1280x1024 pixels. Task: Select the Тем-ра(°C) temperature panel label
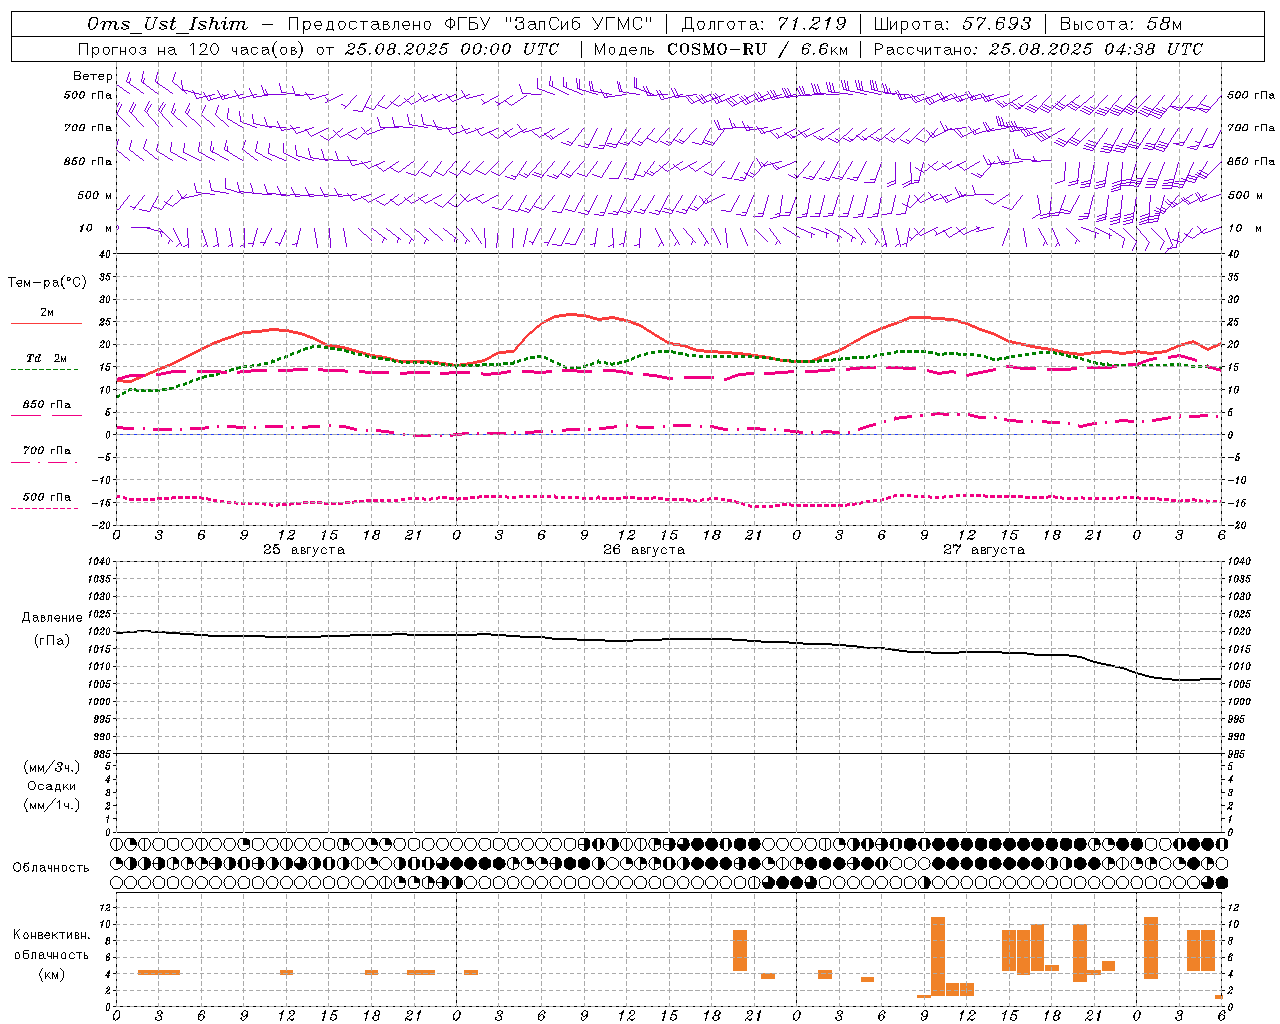pyautogui.click(x=47, y=283)
